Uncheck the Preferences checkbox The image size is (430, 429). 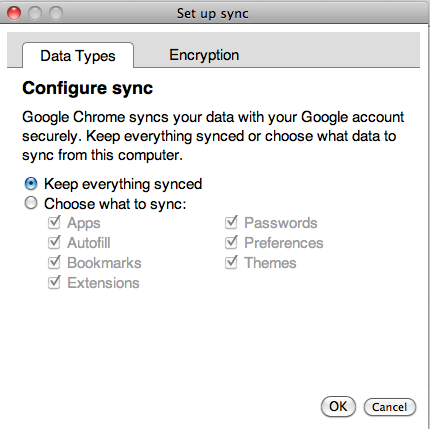[231, 242]
